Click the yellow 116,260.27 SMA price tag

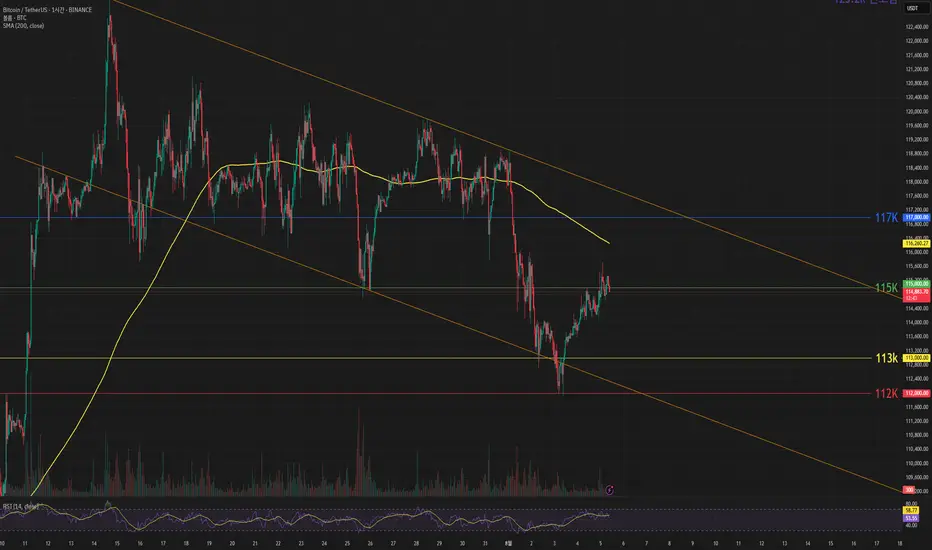(917, 243)
